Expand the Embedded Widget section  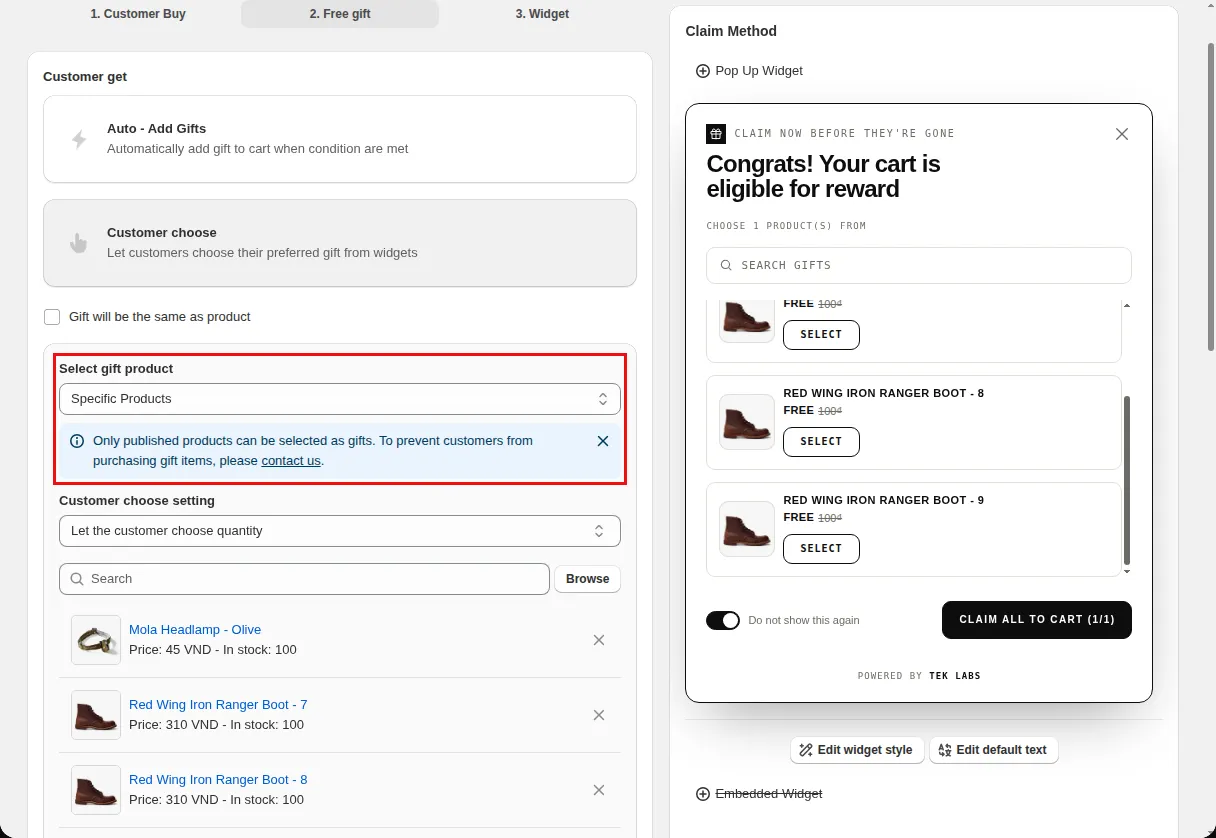coord(759,794)
